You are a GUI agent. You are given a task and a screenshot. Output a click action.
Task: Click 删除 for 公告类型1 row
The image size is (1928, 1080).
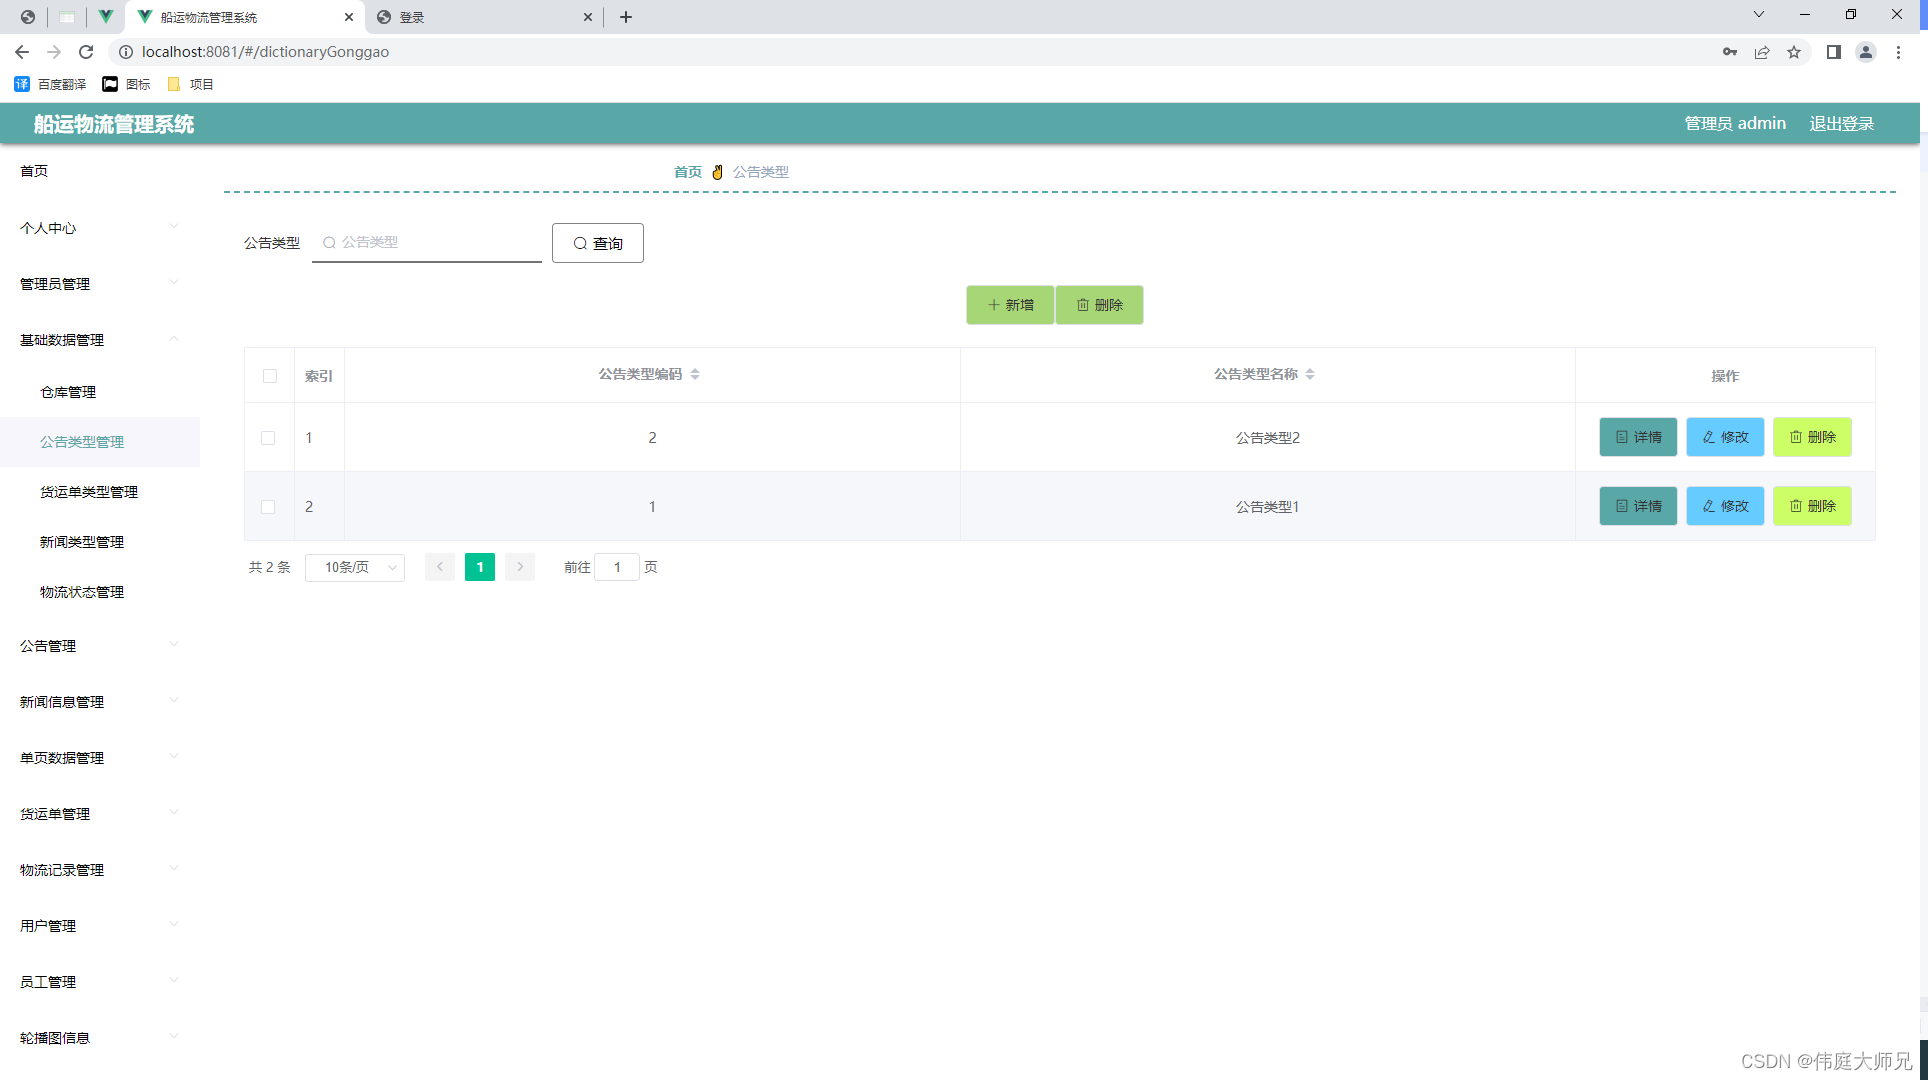pyautogui.click(x=1812, y=506)
